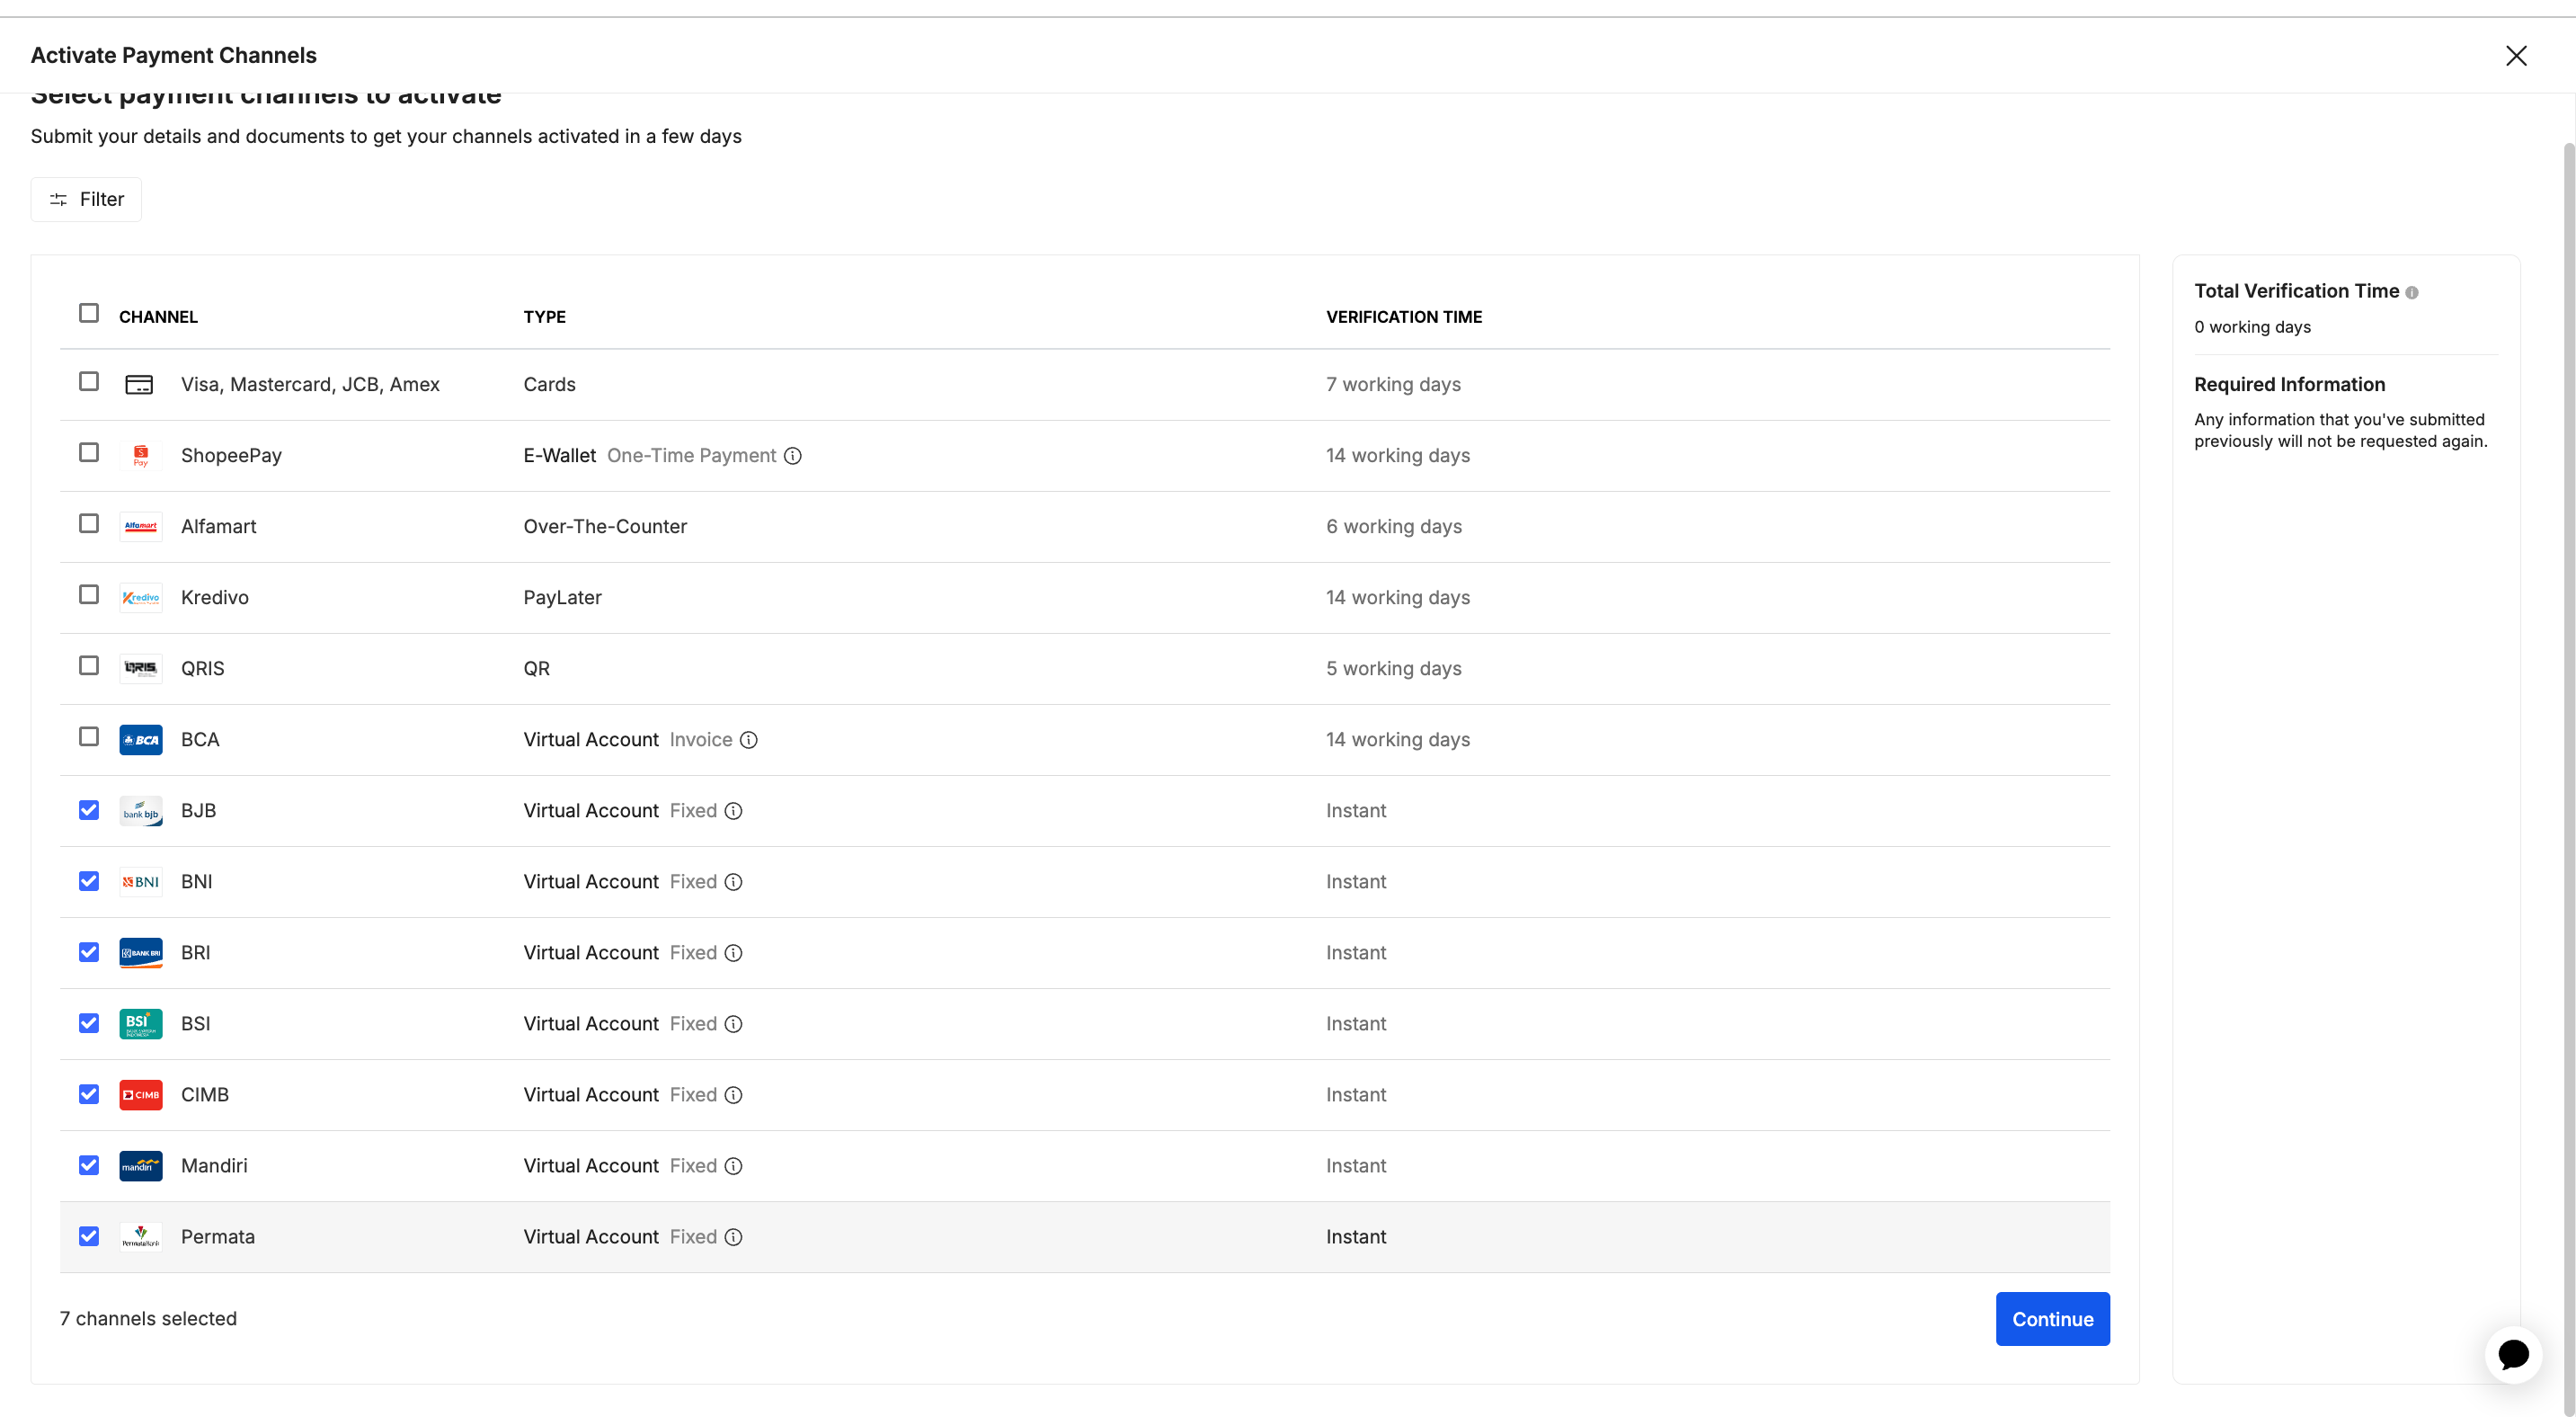Click the card icon in the Visa row

click(140, 383)
